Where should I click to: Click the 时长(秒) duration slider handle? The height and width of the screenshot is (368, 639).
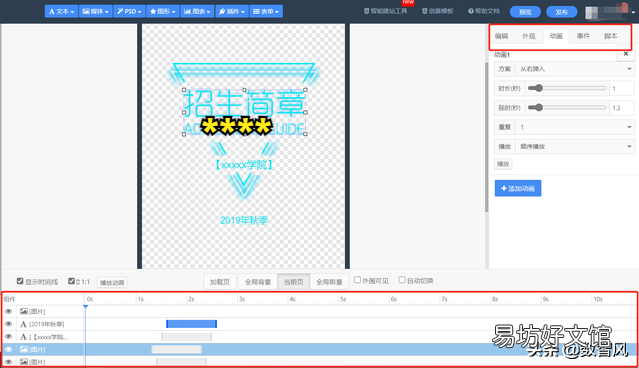click(x=538, y=88)
